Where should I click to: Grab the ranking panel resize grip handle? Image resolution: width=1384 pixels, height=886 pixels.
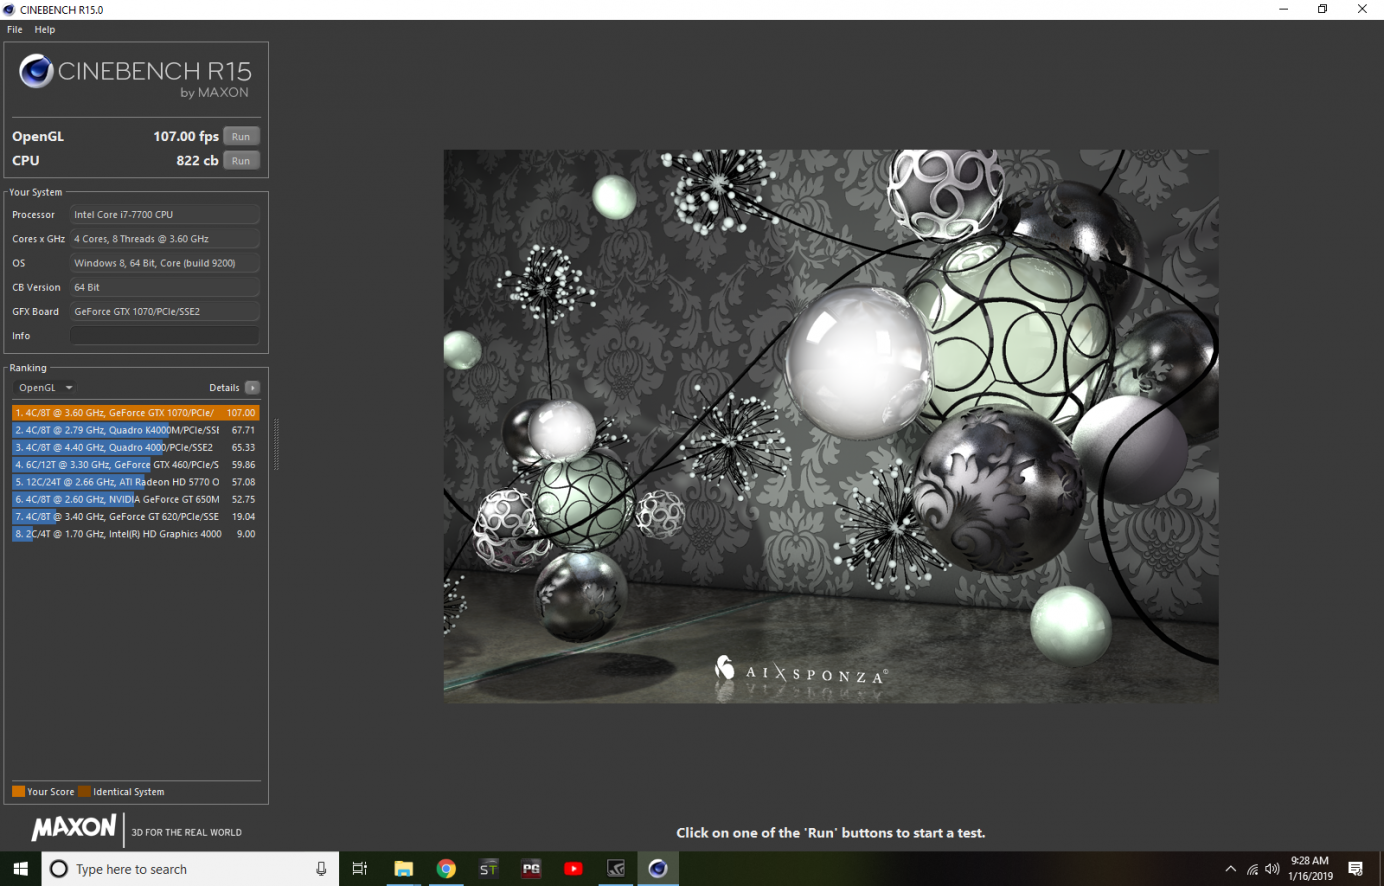tap(276, 445)
